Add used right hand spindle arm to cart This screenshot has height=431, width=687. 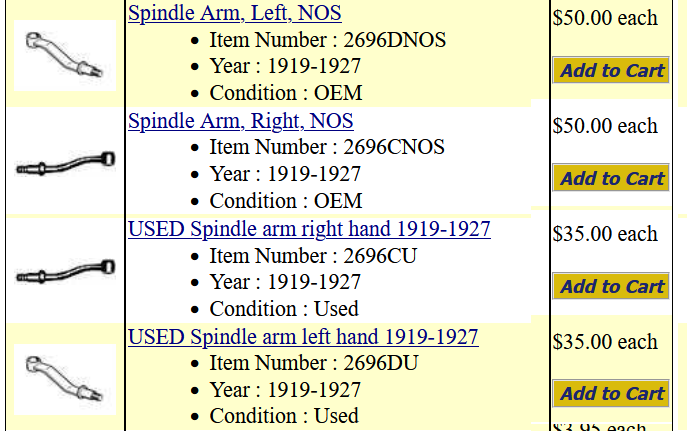pos(611,286)
